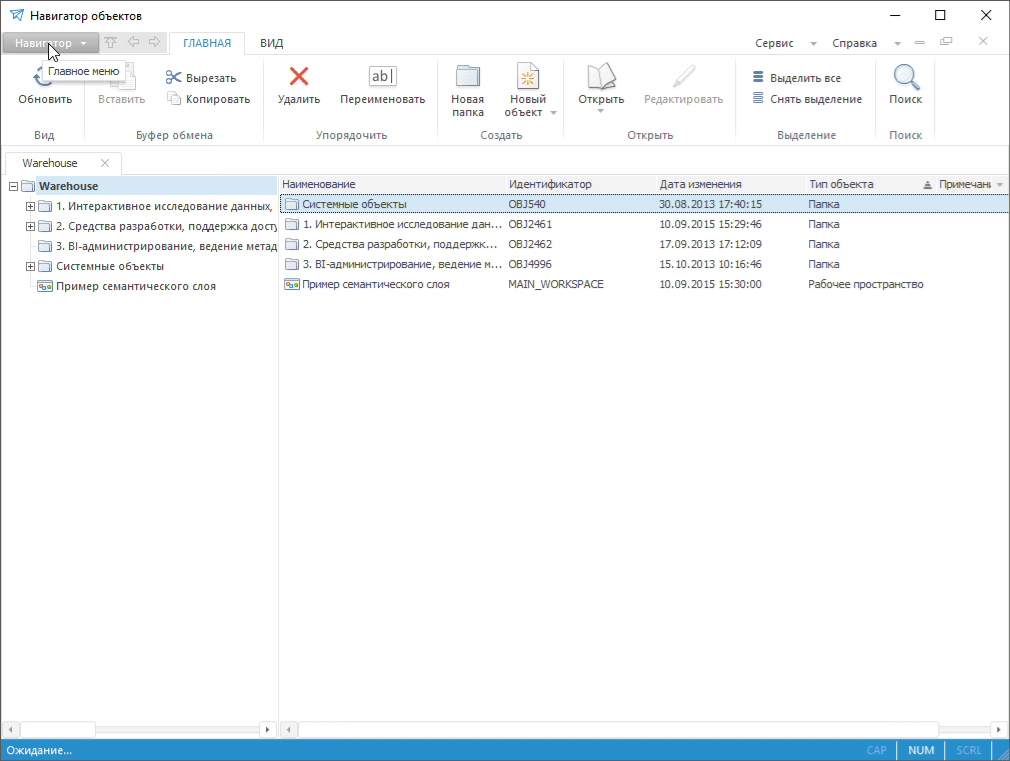Open the Новый объект dropdown arrow
This screenshot has height=761, width=1010.
pyautogui.click(x=554, y=113)
